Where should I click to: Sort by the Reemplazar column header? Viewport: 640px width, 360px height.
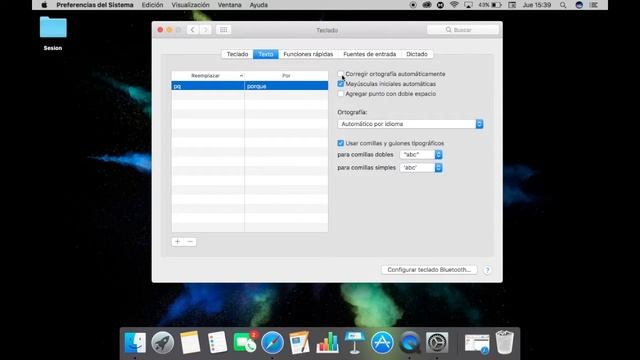[x=208, y=76]
